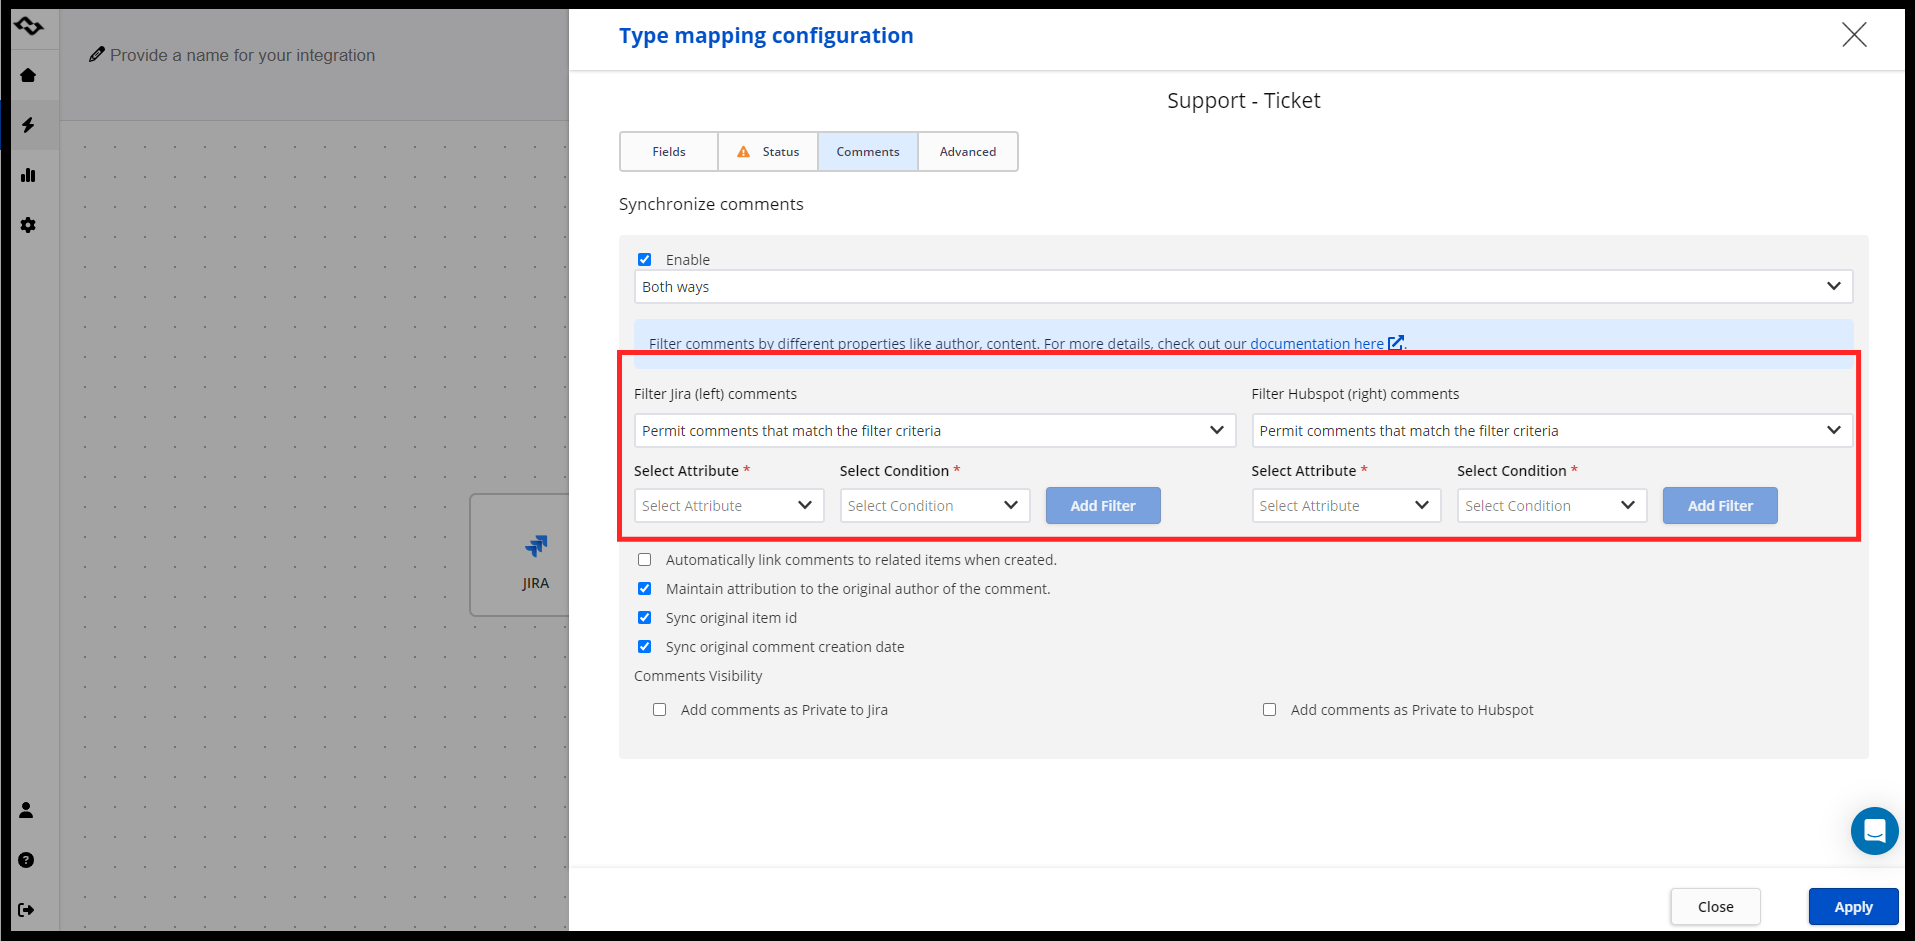Switch to the Fields tab
Screen dimensions: 1915x941
[669, 152]
